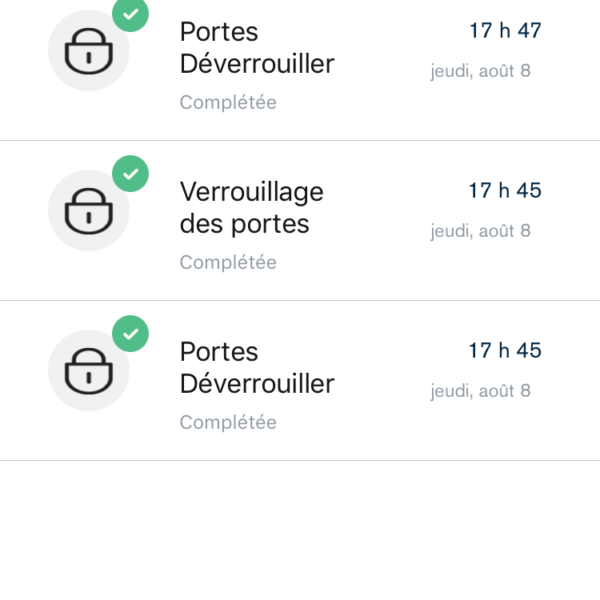Image resolution: width=600 pixels, height=600 pixels.
Task: Tap the jeudi, août 8 date in the Verrouillage row
Action: pyautogui.click(x=481, y=231)
